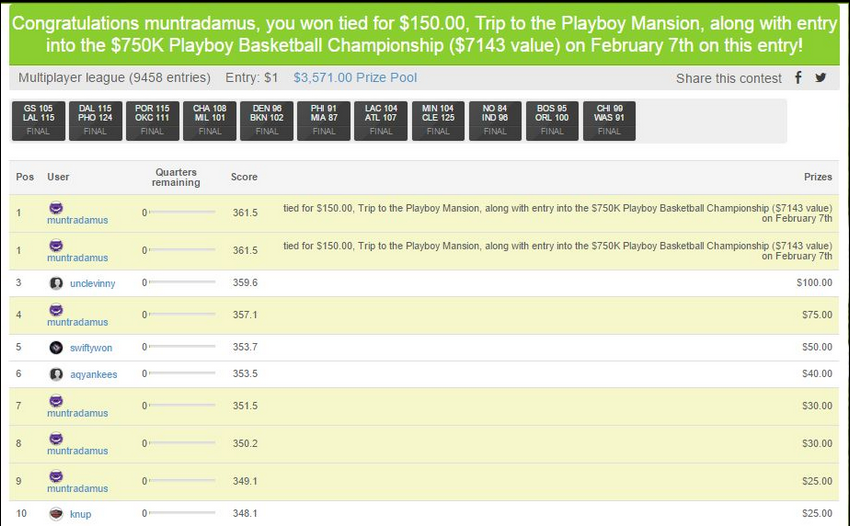Click knup's avatar icon

56,514
